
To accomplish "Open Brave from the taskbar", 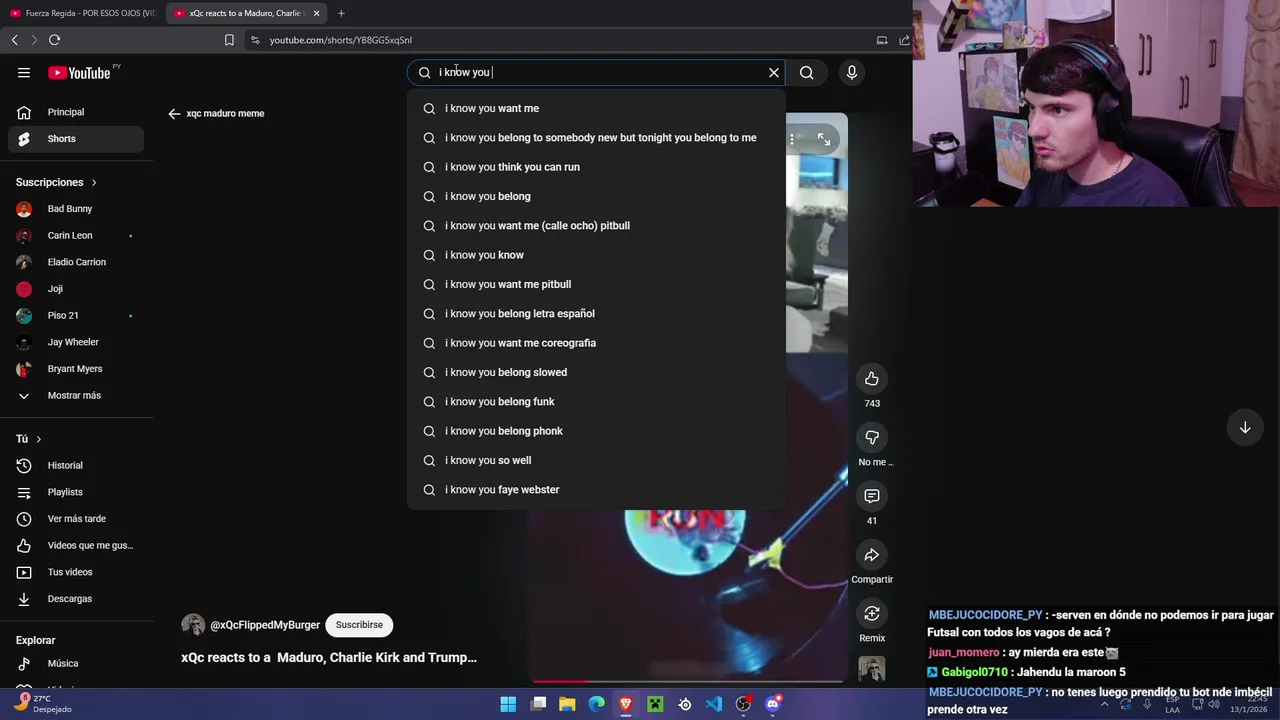I will pos(626,704).
